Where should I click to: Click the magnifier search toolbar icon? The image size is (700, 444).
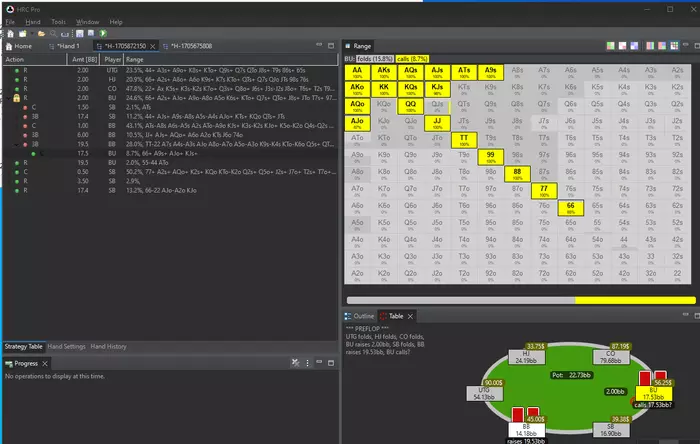tap(54, 33)
